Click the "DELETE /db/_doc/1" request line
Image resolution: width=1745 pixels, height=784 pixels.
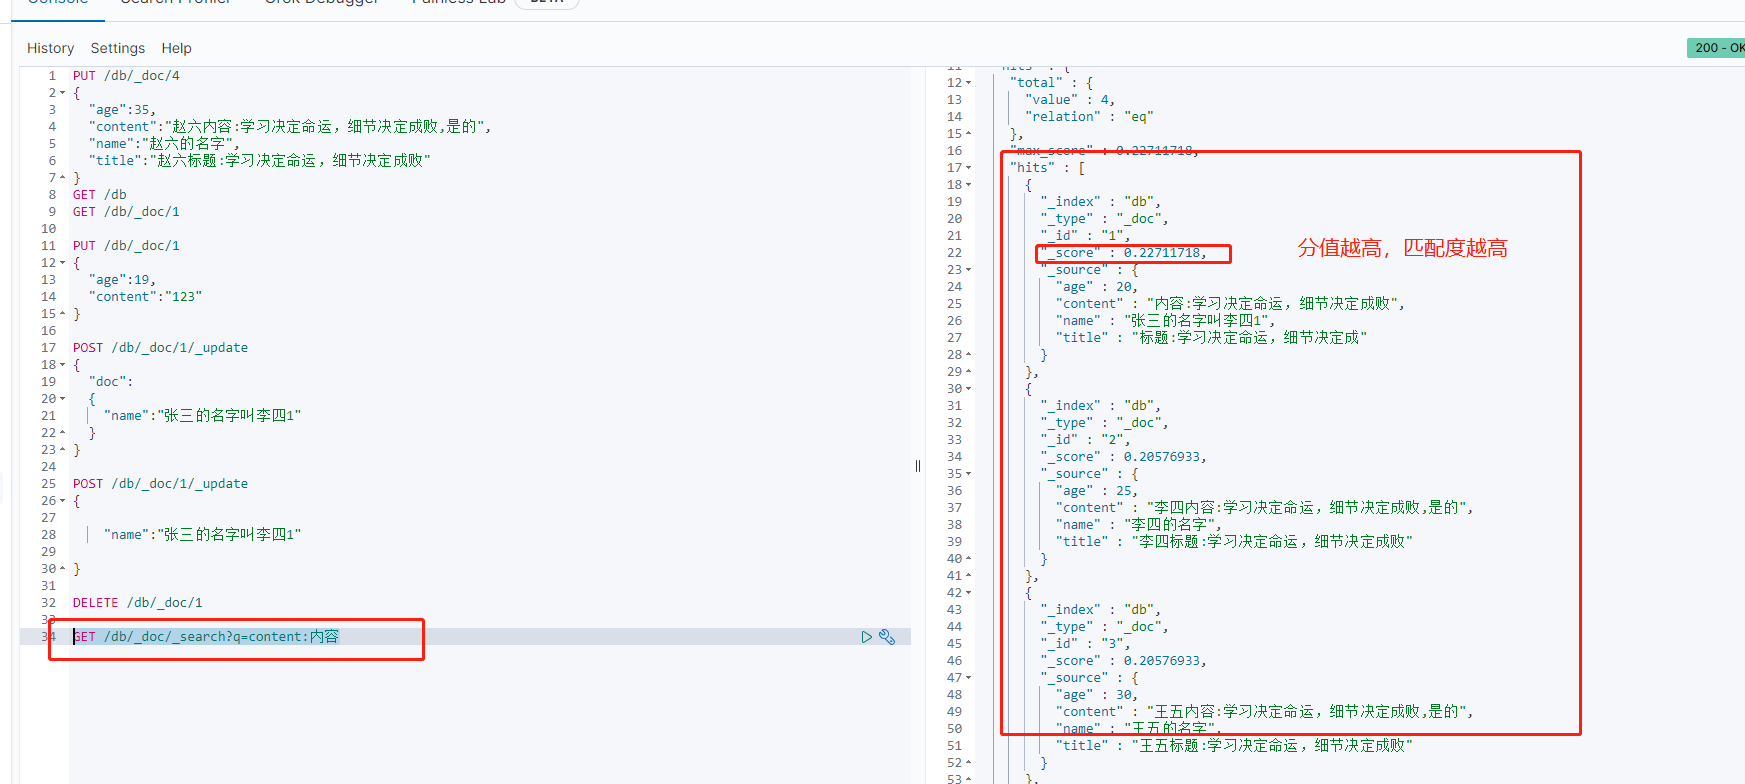(137, 603)
